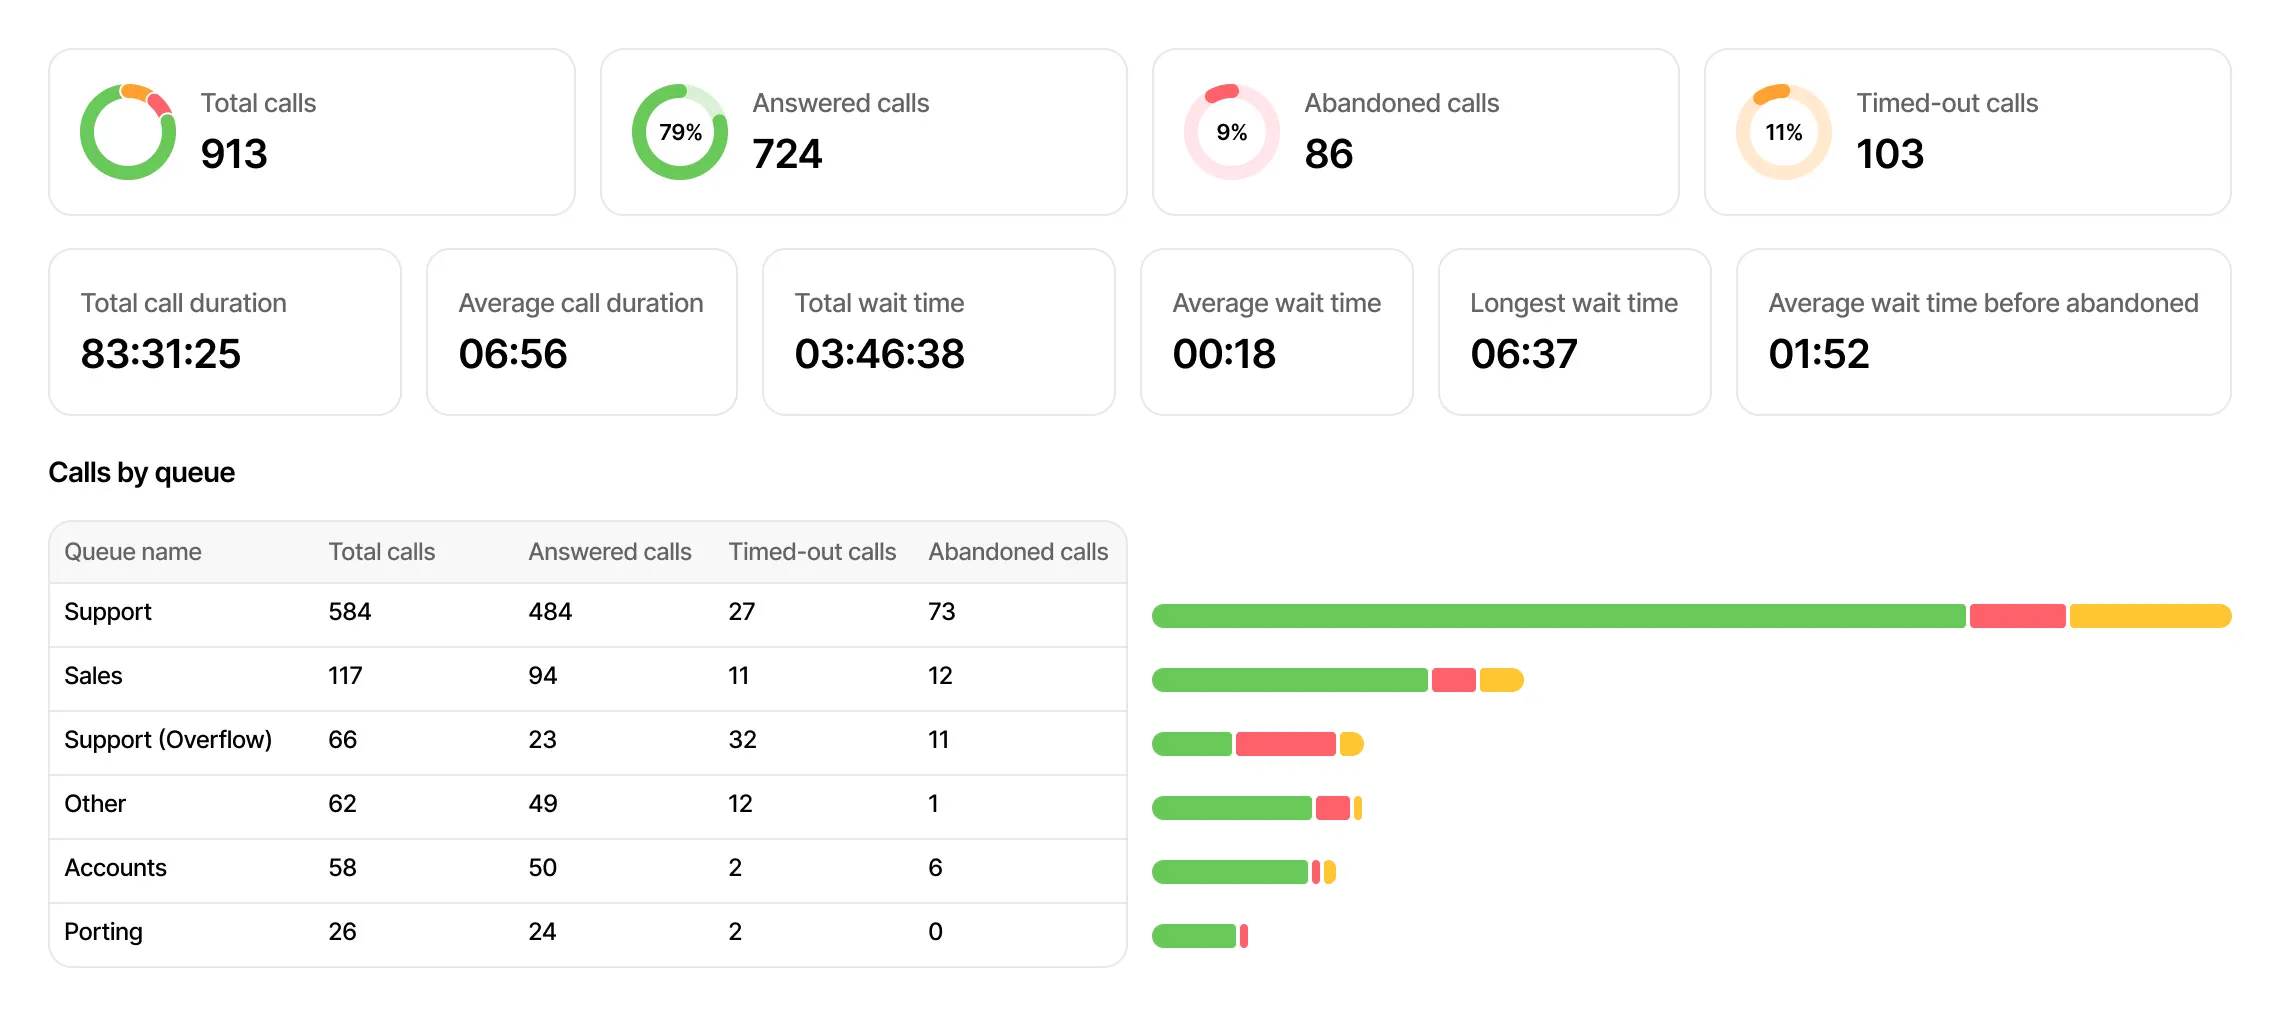
Task: Click the green bar segment for Accounts queue
Action: [1230, 872]
